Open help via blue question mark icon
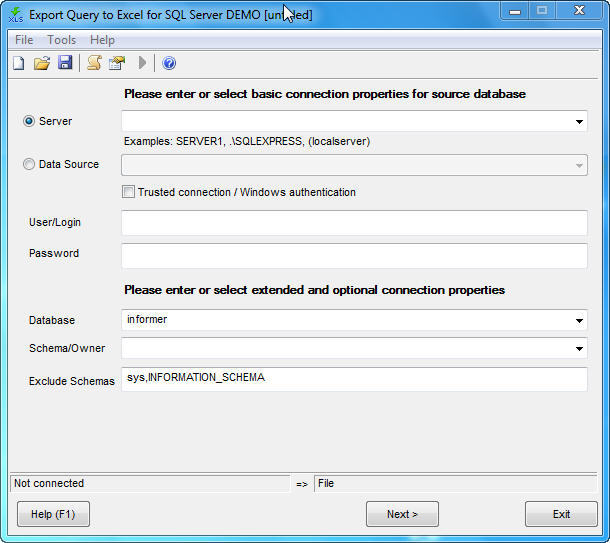 169,63
